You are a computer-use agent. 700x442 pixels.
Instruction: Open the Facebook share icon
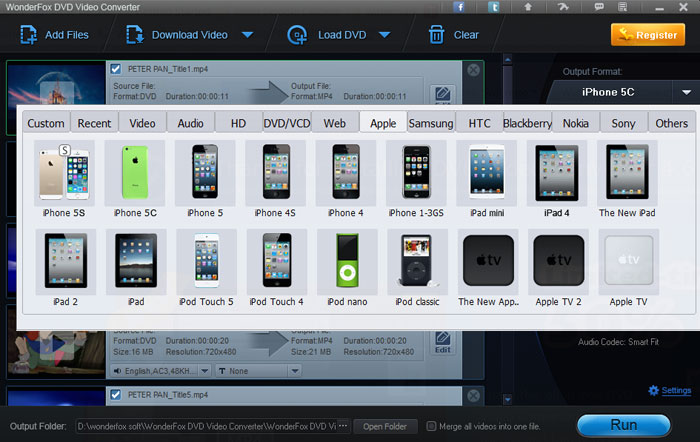click(x=459, y=7)
